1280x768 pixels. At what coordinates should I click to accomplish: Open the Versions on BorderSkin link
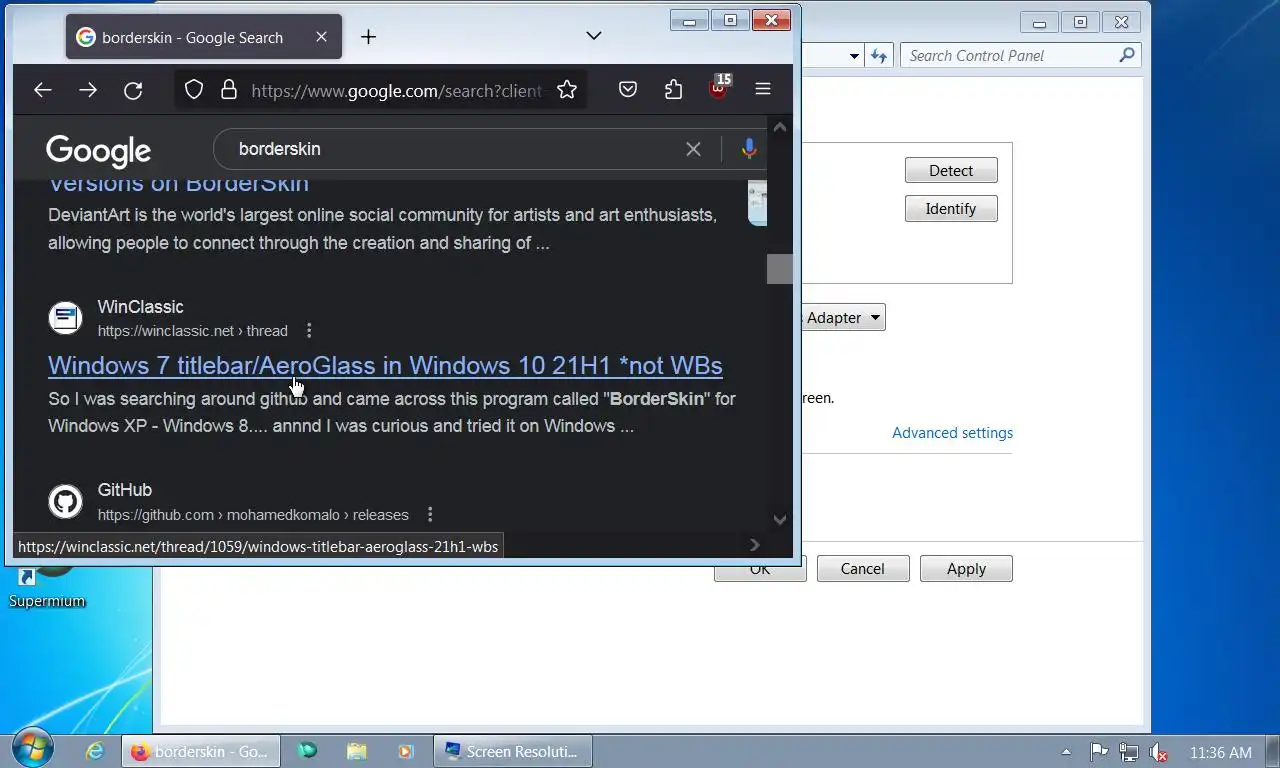178,184
